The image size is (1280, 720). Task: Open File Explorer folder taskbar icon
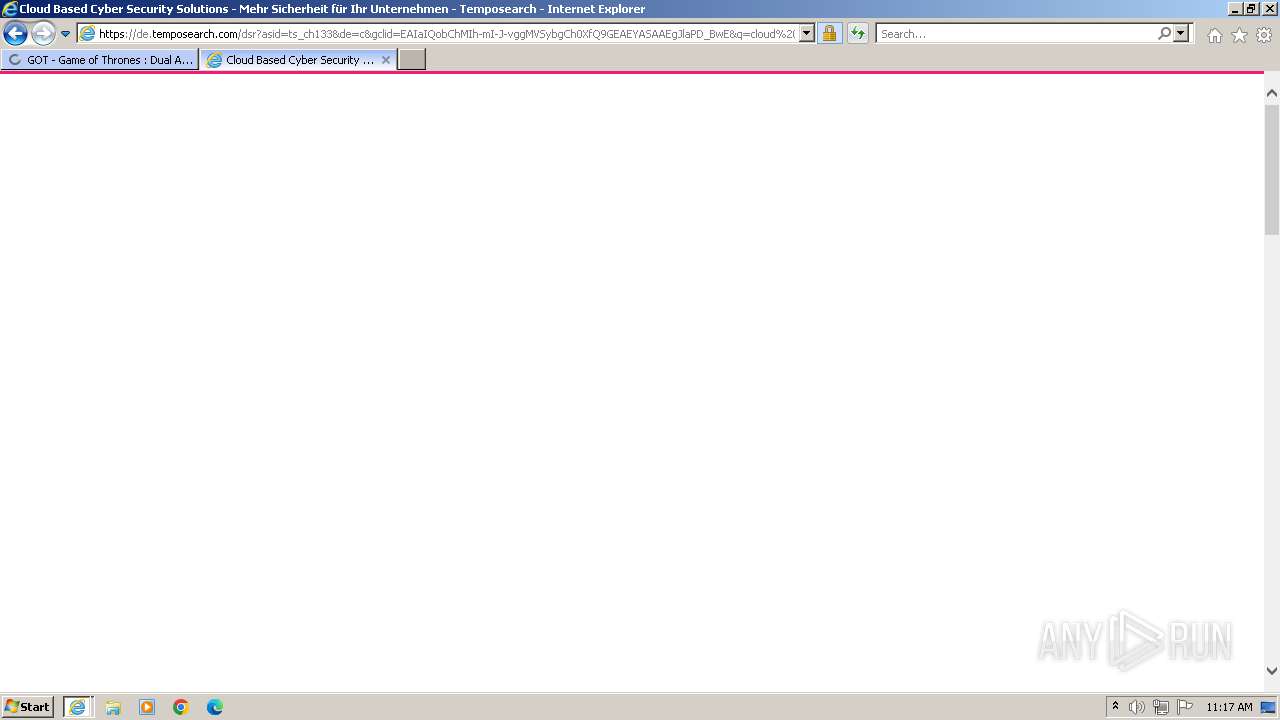coord(113,707)
